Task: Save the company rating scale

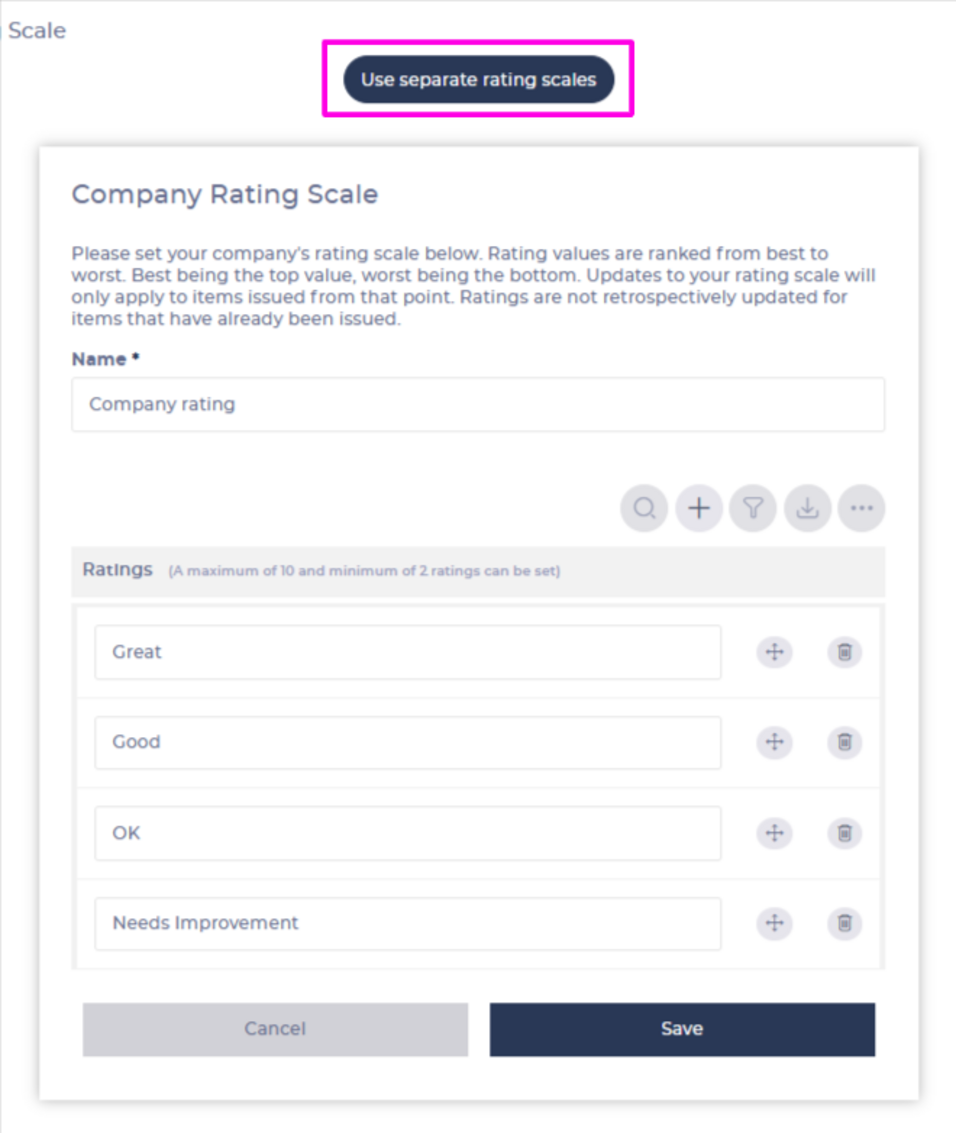Action: (x=682, y=1029)
